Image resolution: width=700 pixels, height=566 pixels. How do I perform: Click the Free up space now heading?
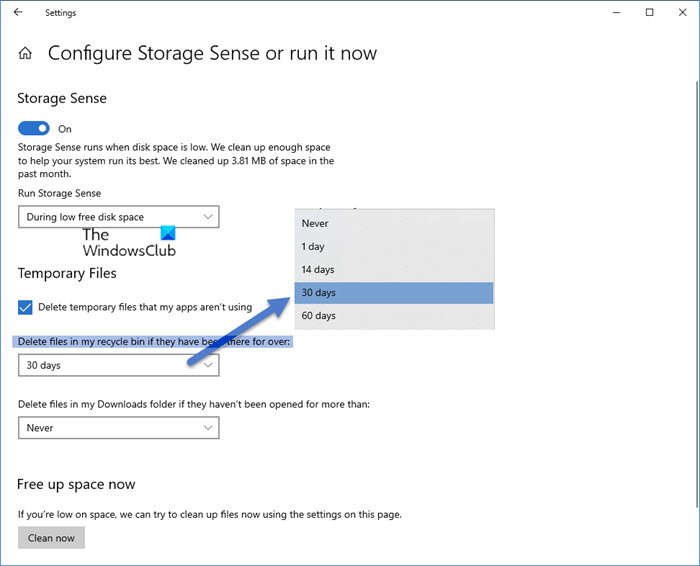pos(76,484)
